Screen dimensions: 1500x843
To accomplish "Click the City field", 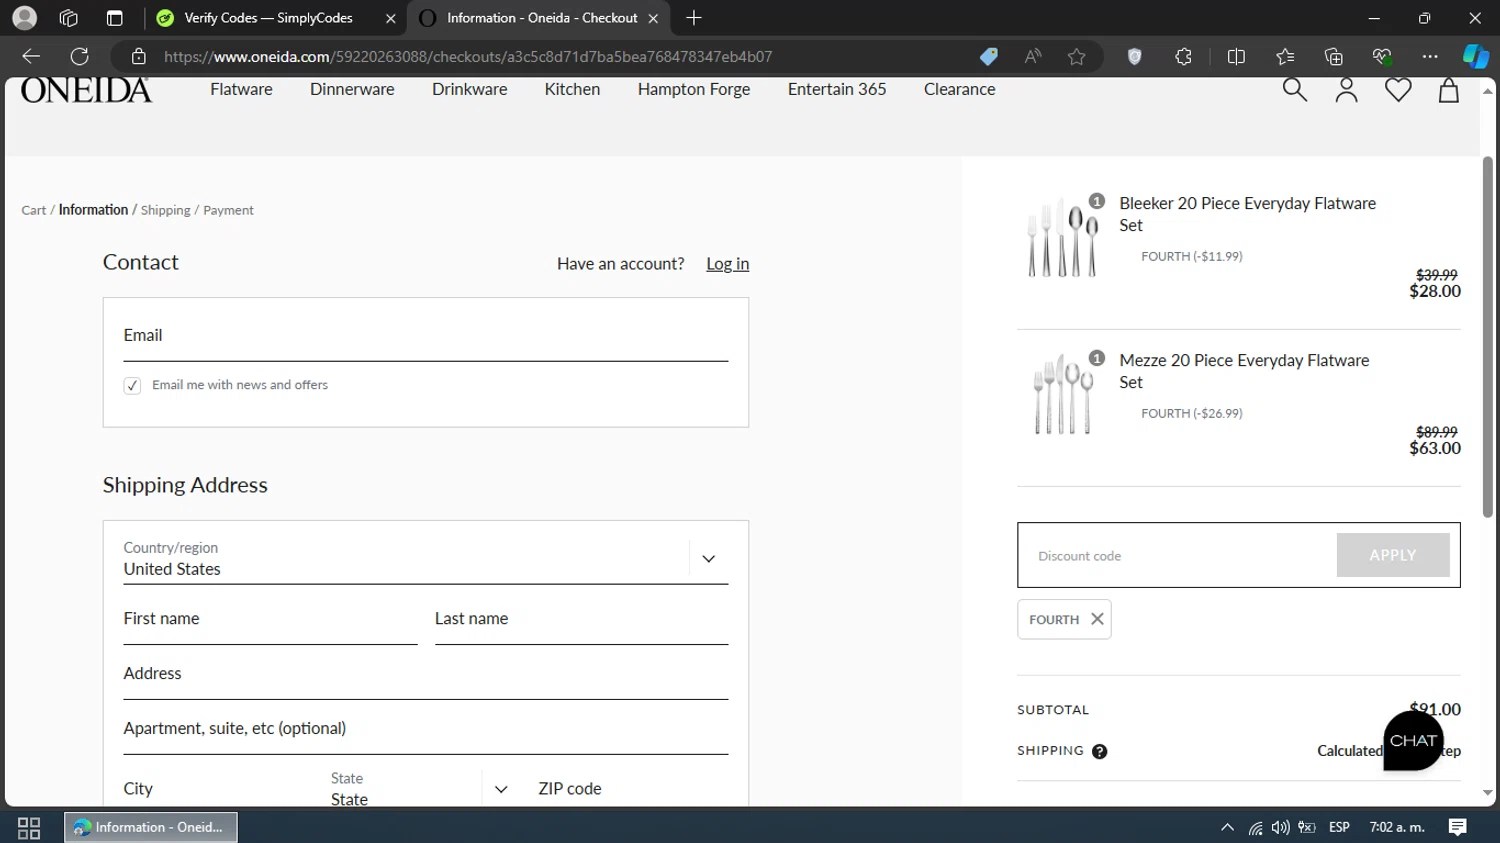I will (x=218, y=789).
